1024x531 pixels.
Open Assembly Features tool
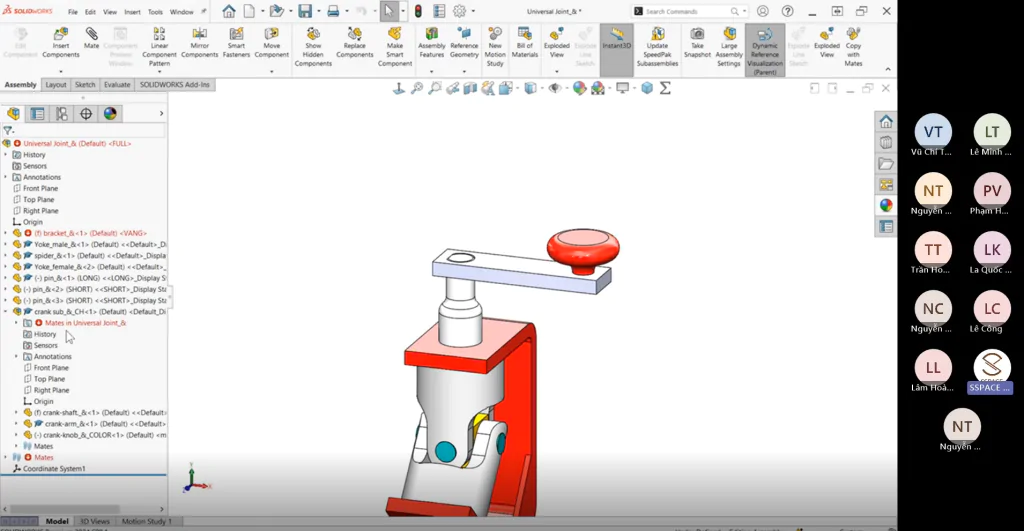coord(432,42)
